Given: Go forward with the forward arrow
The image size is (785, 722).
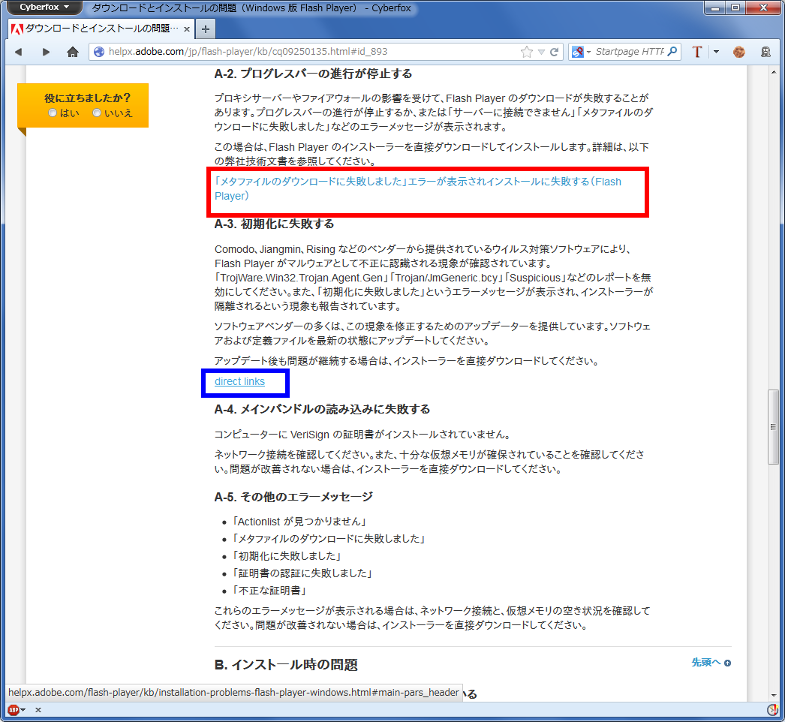Looking at the screenshot, I should pyautogui.click(x=46, y=52).
